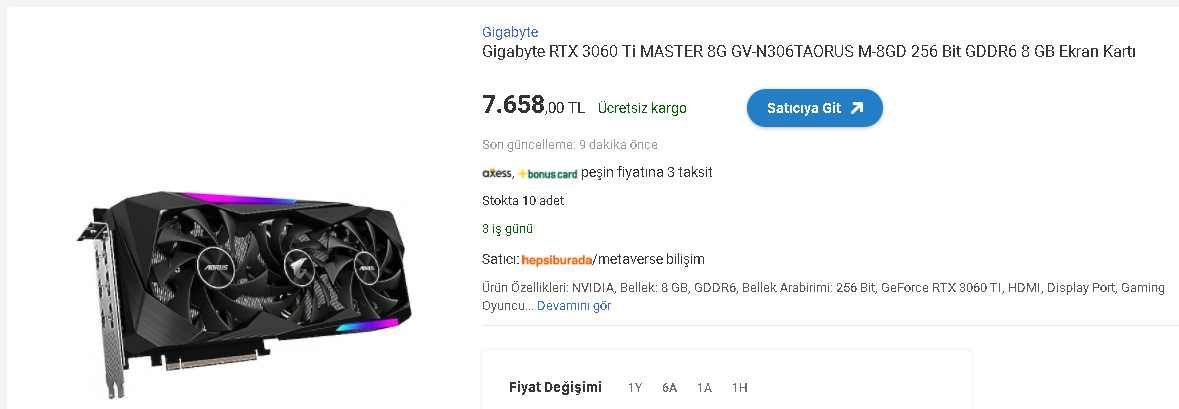Click the Ücretsiz kargo label
The image size is (1179, 409).
[x=642, y=108]
